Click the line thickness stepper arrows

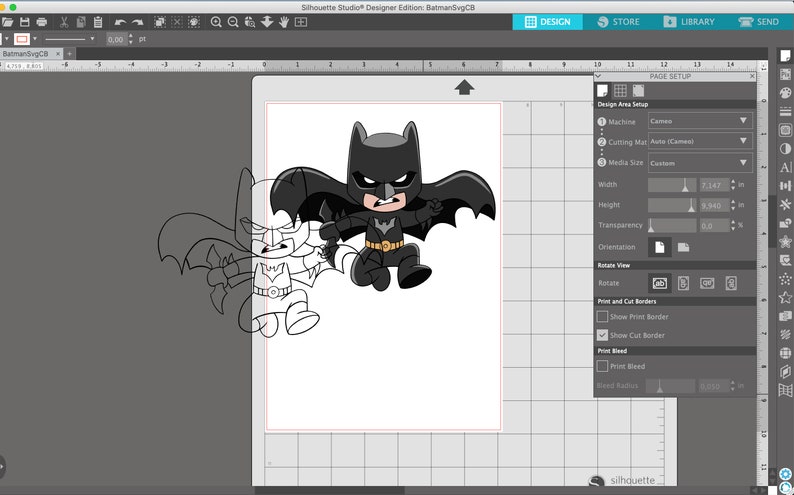131,39
